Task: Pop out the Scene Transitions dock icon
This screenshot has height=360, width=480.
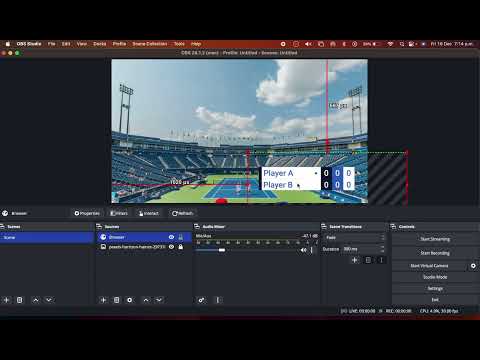Action: 324,227
